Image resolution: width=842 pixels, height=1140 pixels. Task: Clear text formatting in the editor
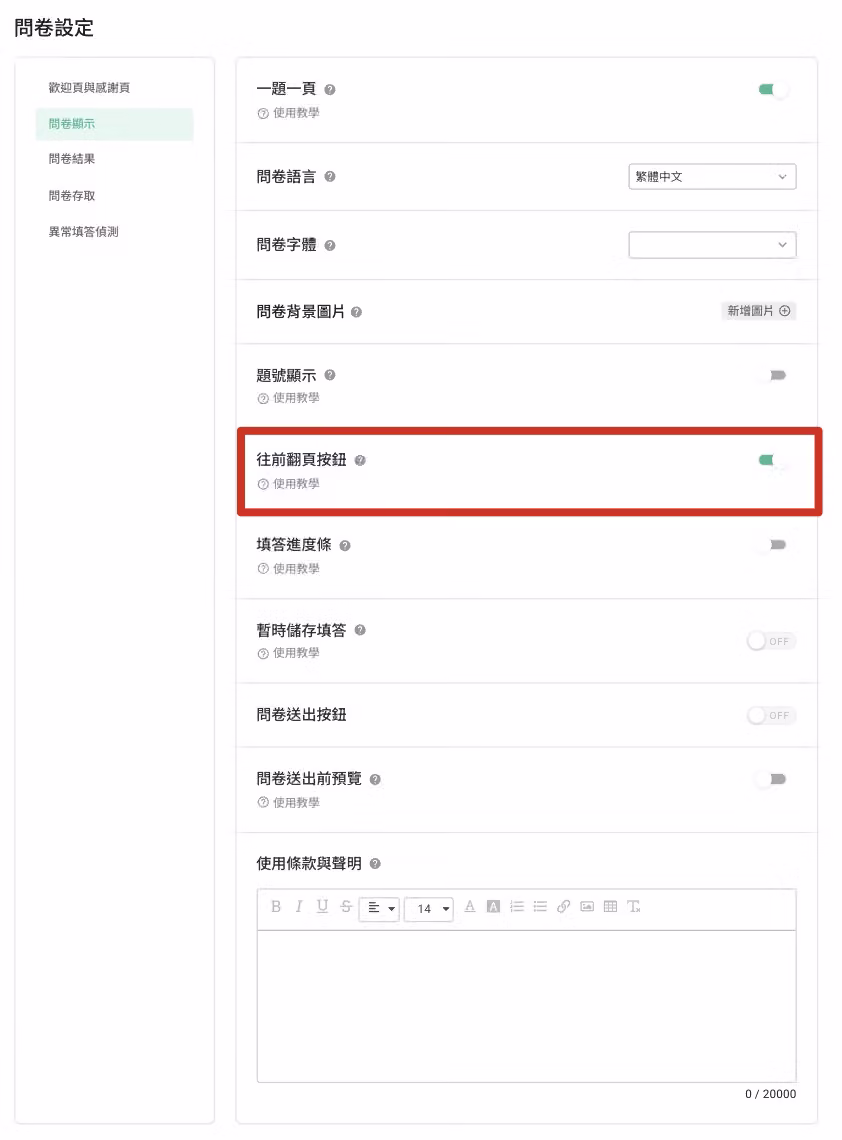(x=634, y=907)
